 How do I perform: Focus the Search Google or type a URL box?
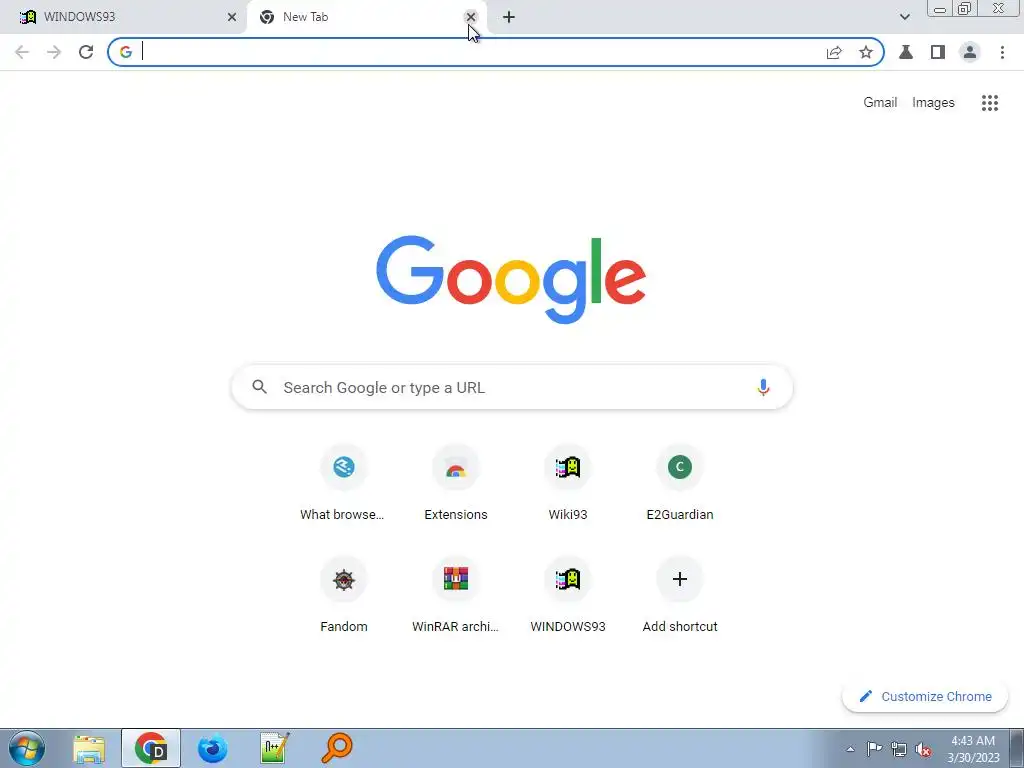point(512,387)
